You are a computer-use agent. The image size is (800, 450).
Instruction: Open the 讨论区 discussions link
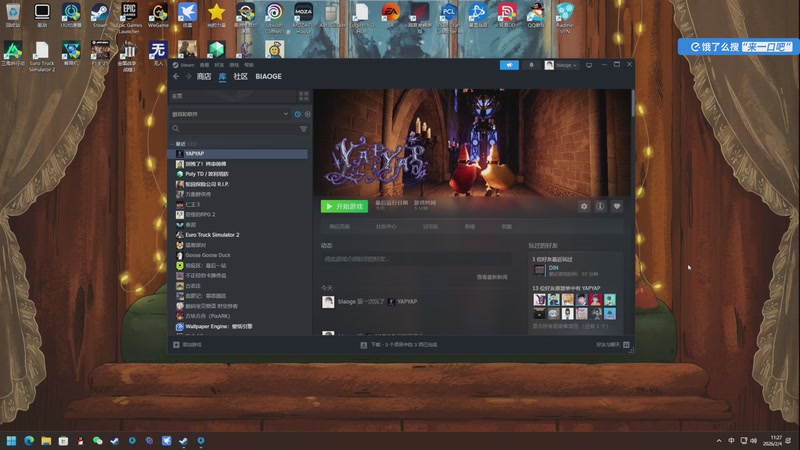[x=431, y=227]
